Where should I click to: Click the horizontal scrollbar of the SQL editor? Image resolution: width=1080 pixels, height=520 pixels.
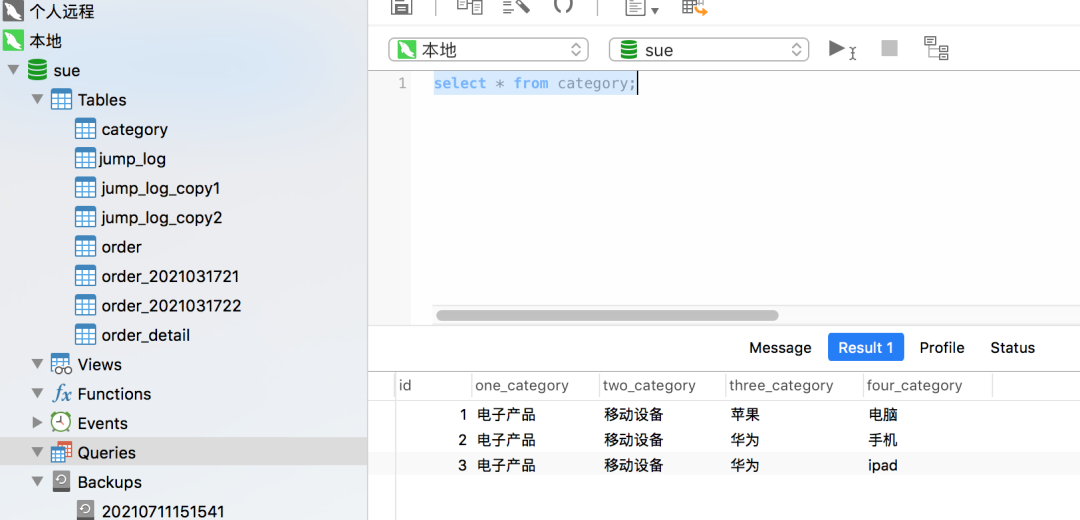point(608,315)
